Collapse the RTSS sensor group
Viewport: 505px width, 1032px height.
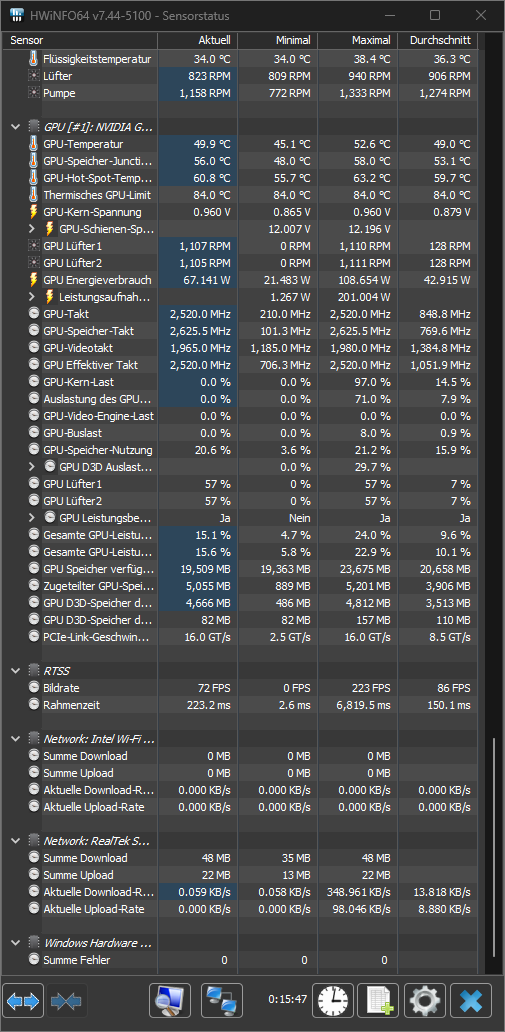[x=16, y=671]
